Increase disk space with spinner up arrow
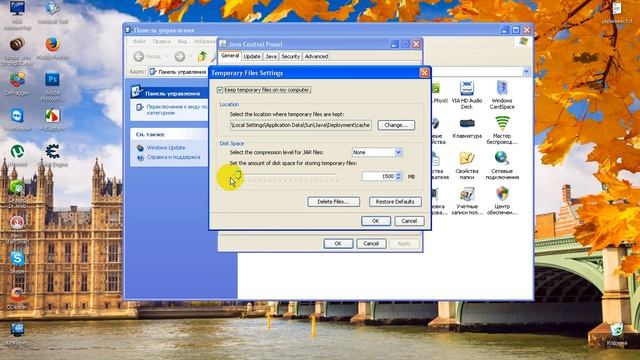This screenshot has height=360, width=640. (399, 174)
